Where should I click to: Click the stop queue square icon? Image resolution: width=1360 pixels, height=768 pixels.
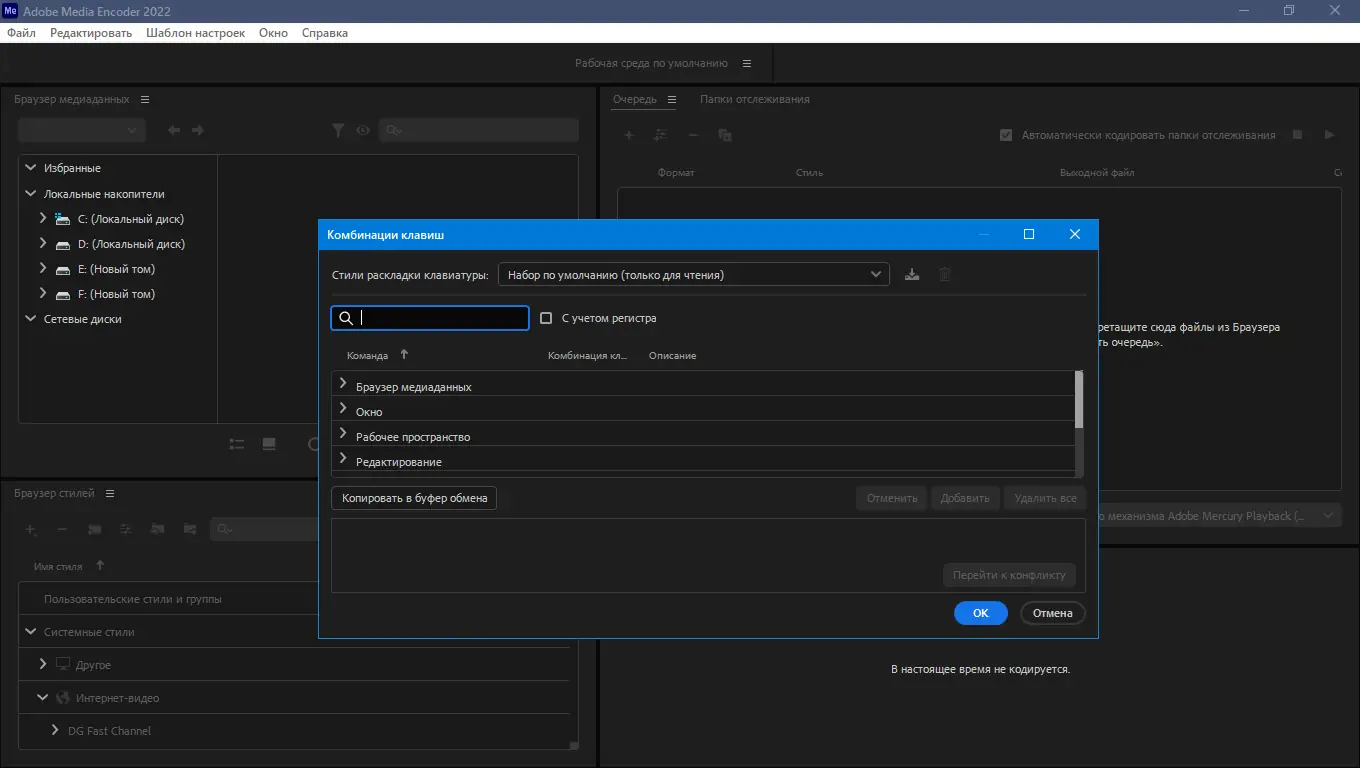[x=1297, y=134]
